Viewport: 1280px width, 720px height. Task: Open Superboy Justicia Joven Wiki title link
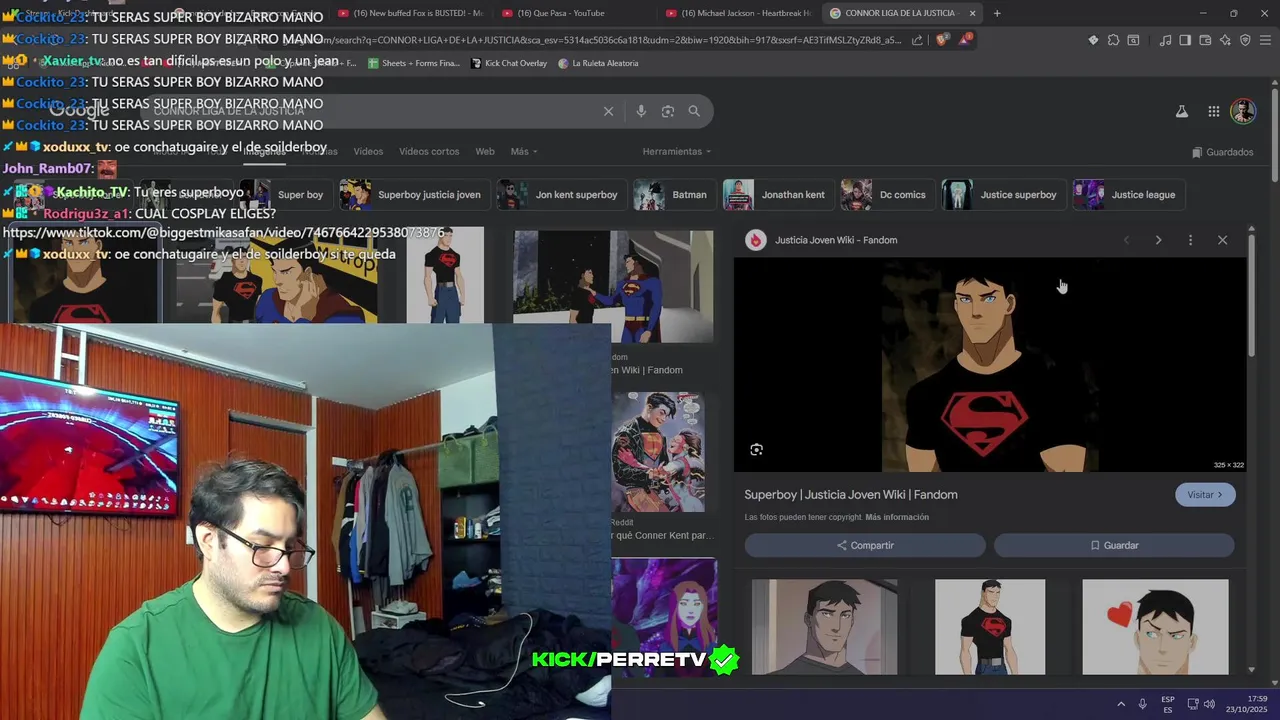click(x=851, y=495)
